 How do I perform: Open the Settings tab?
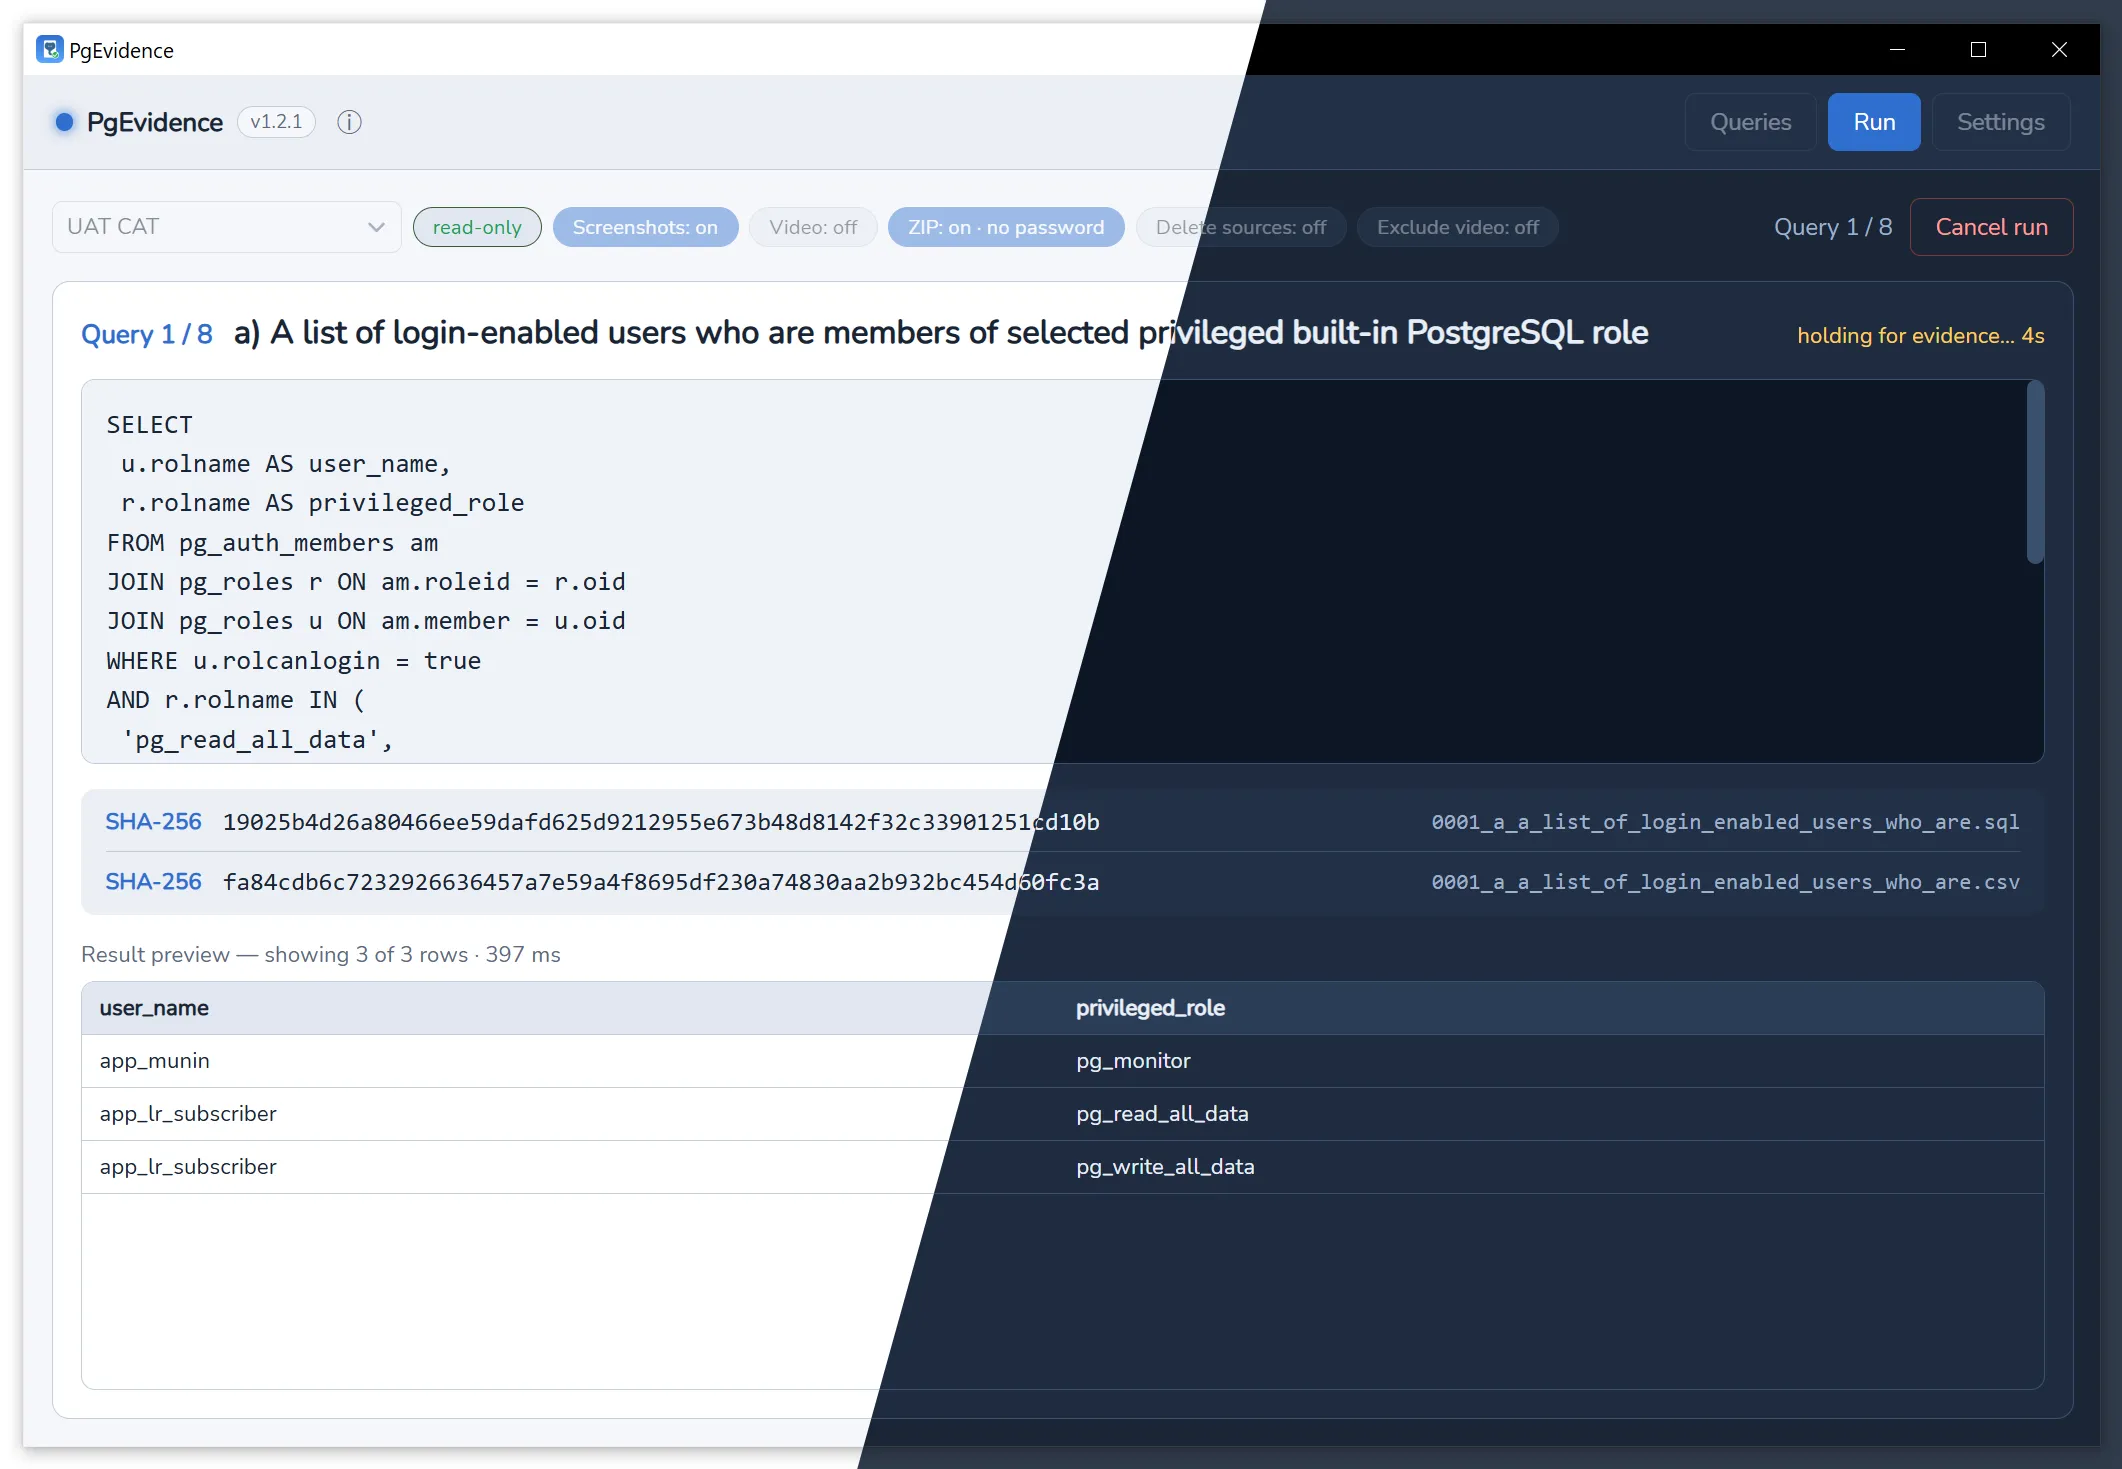[x=2000, y=122]
